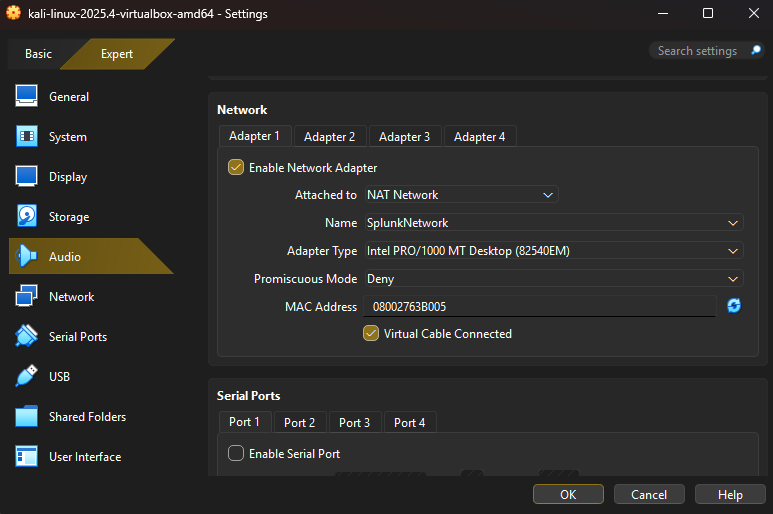This screenshot has height=514, width=773.
Task: Select the Adapter 3 tab
Action: 404,137
